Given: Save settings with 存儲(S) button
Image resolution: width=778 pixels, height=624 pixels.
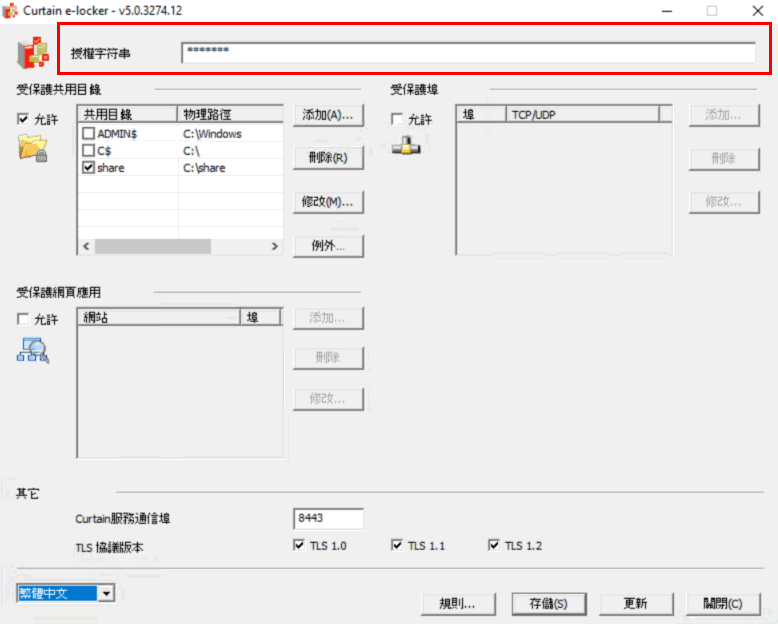Looking at the screenshot, I should point(549,604).
